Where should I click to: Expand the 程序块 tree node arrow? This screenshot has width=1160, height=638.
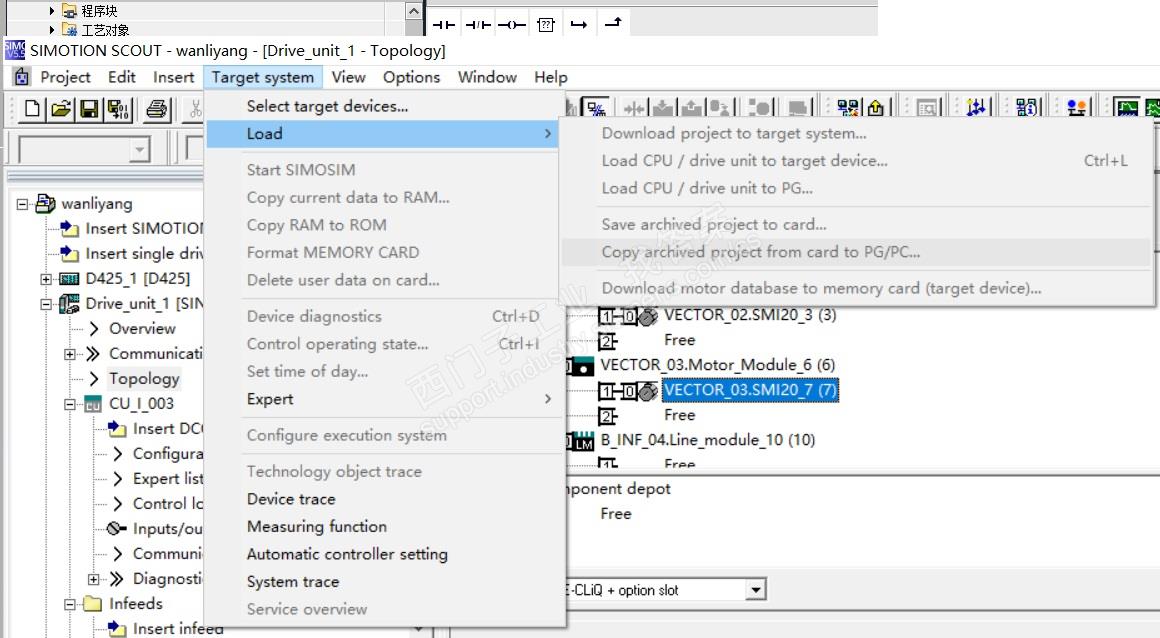click(51, 11)
